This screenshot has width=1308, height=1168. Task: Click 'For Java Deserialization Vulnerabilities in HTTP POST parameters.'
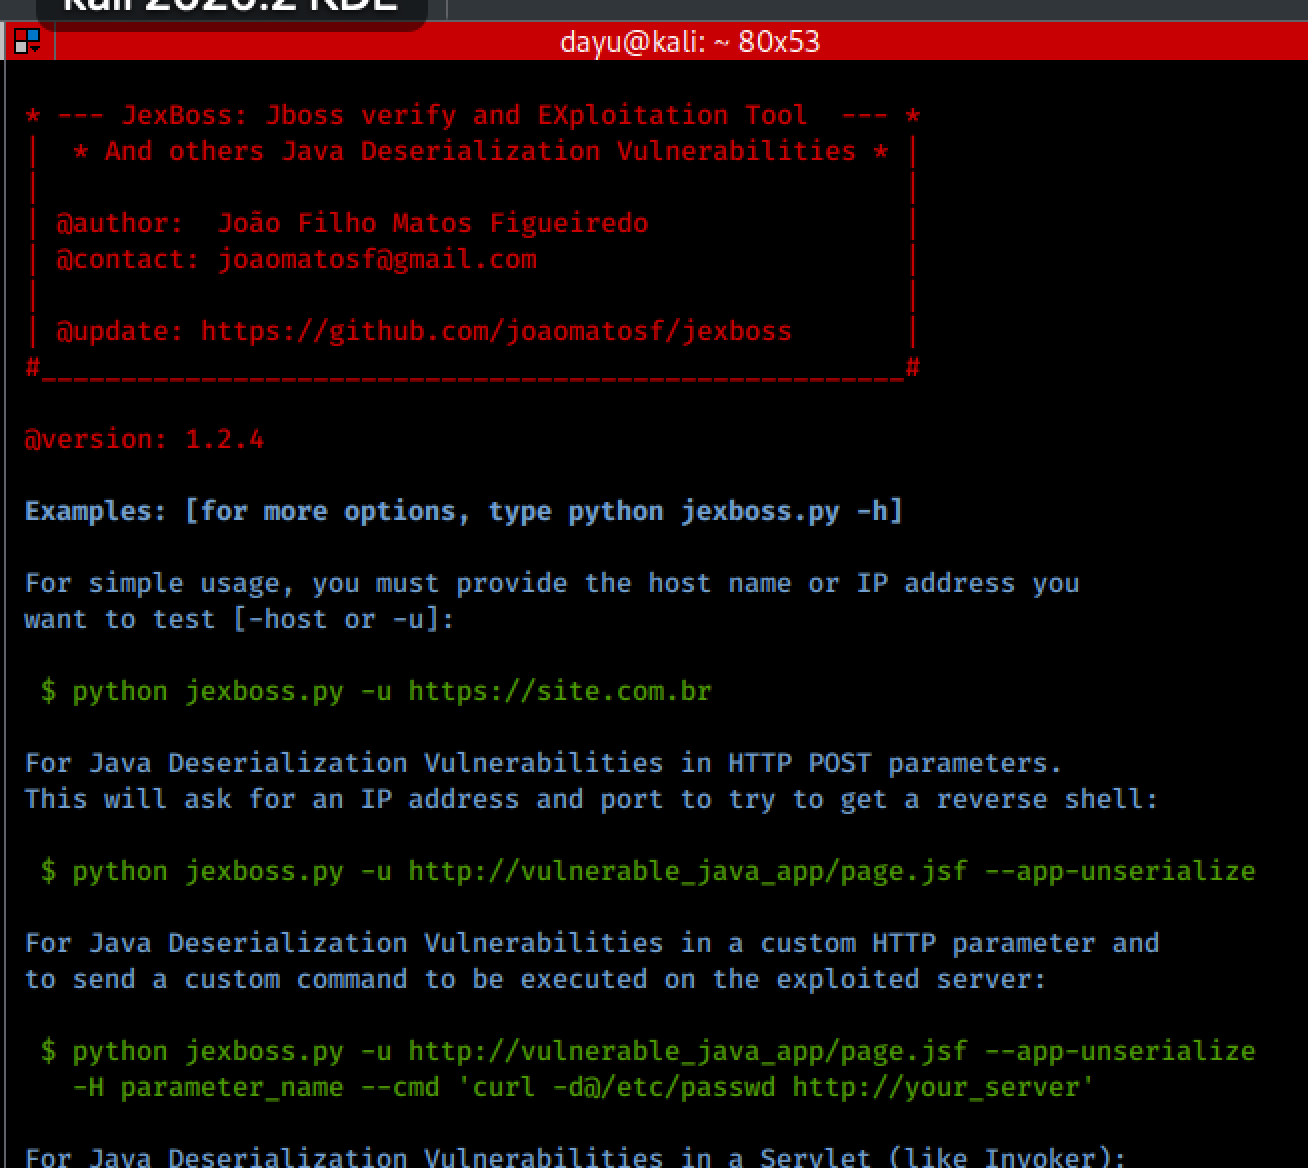(x=544, y=763)
